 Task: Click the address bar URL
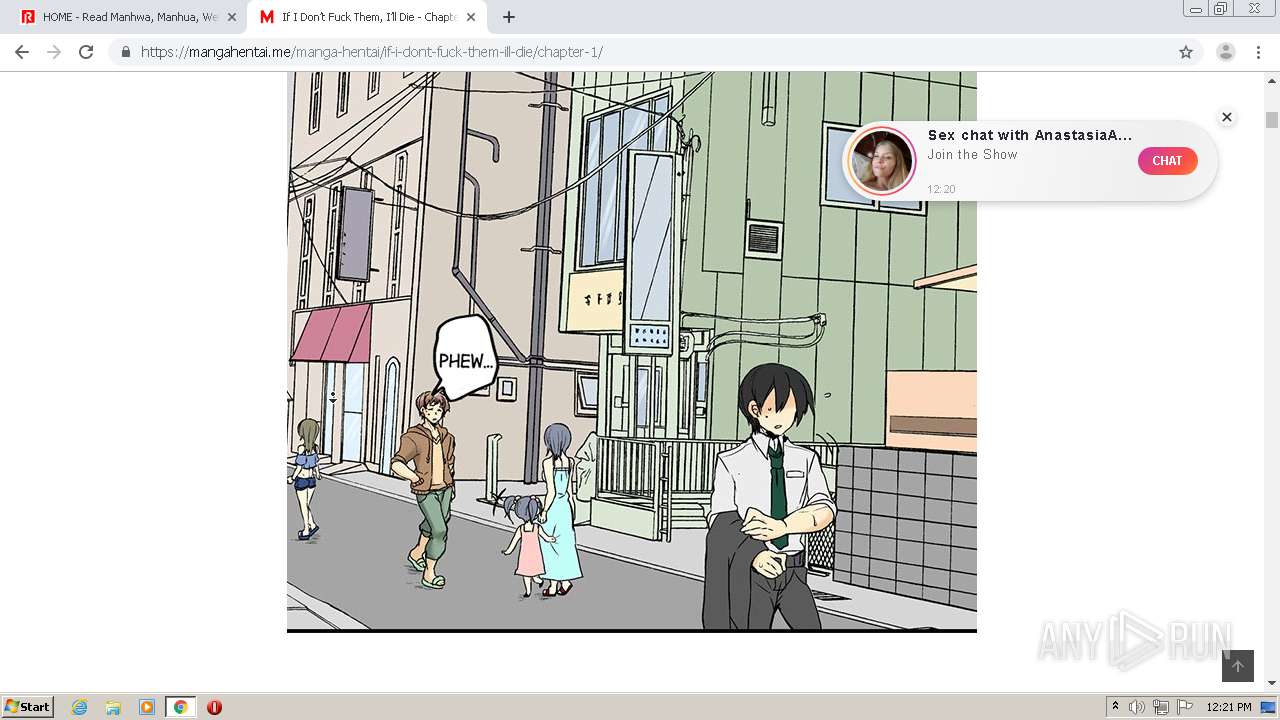tap(372, 52)
